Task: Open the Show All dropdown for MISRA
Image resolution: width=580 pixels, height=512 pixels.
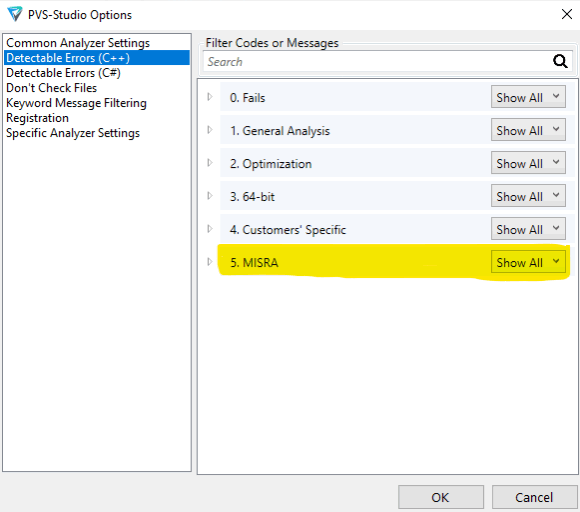Action: (528, 262)
